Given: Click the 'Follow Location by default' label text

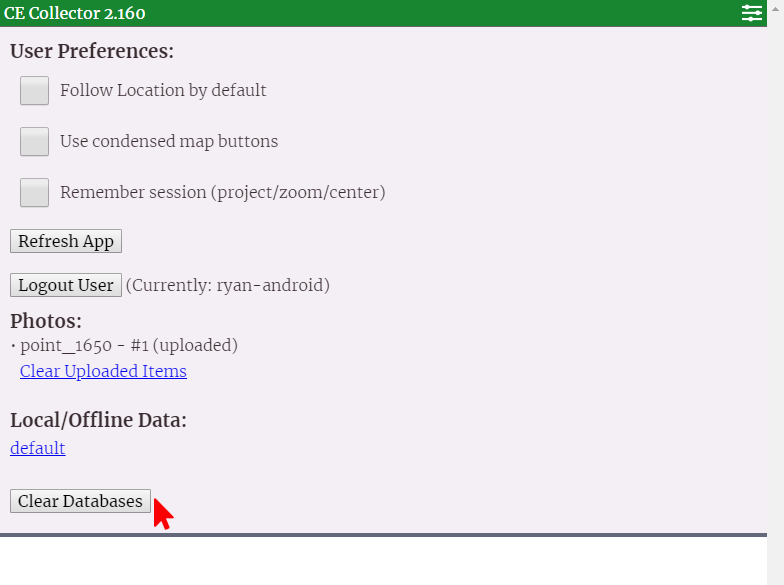Looking at the screenshot, I should click(x=163, y=90).
